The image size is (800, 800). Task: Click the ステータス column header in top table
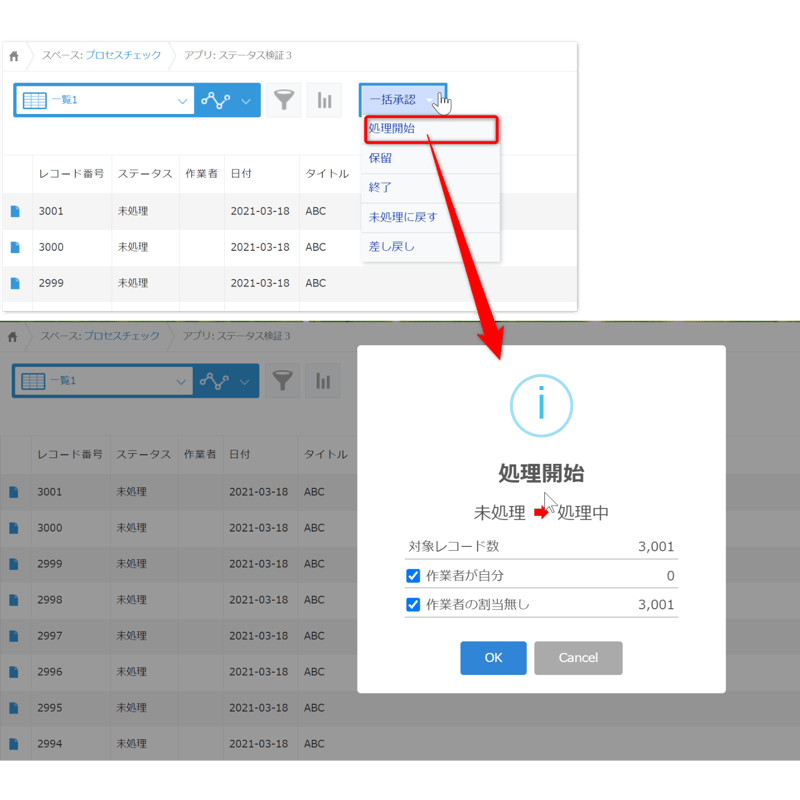coord(145,174)
